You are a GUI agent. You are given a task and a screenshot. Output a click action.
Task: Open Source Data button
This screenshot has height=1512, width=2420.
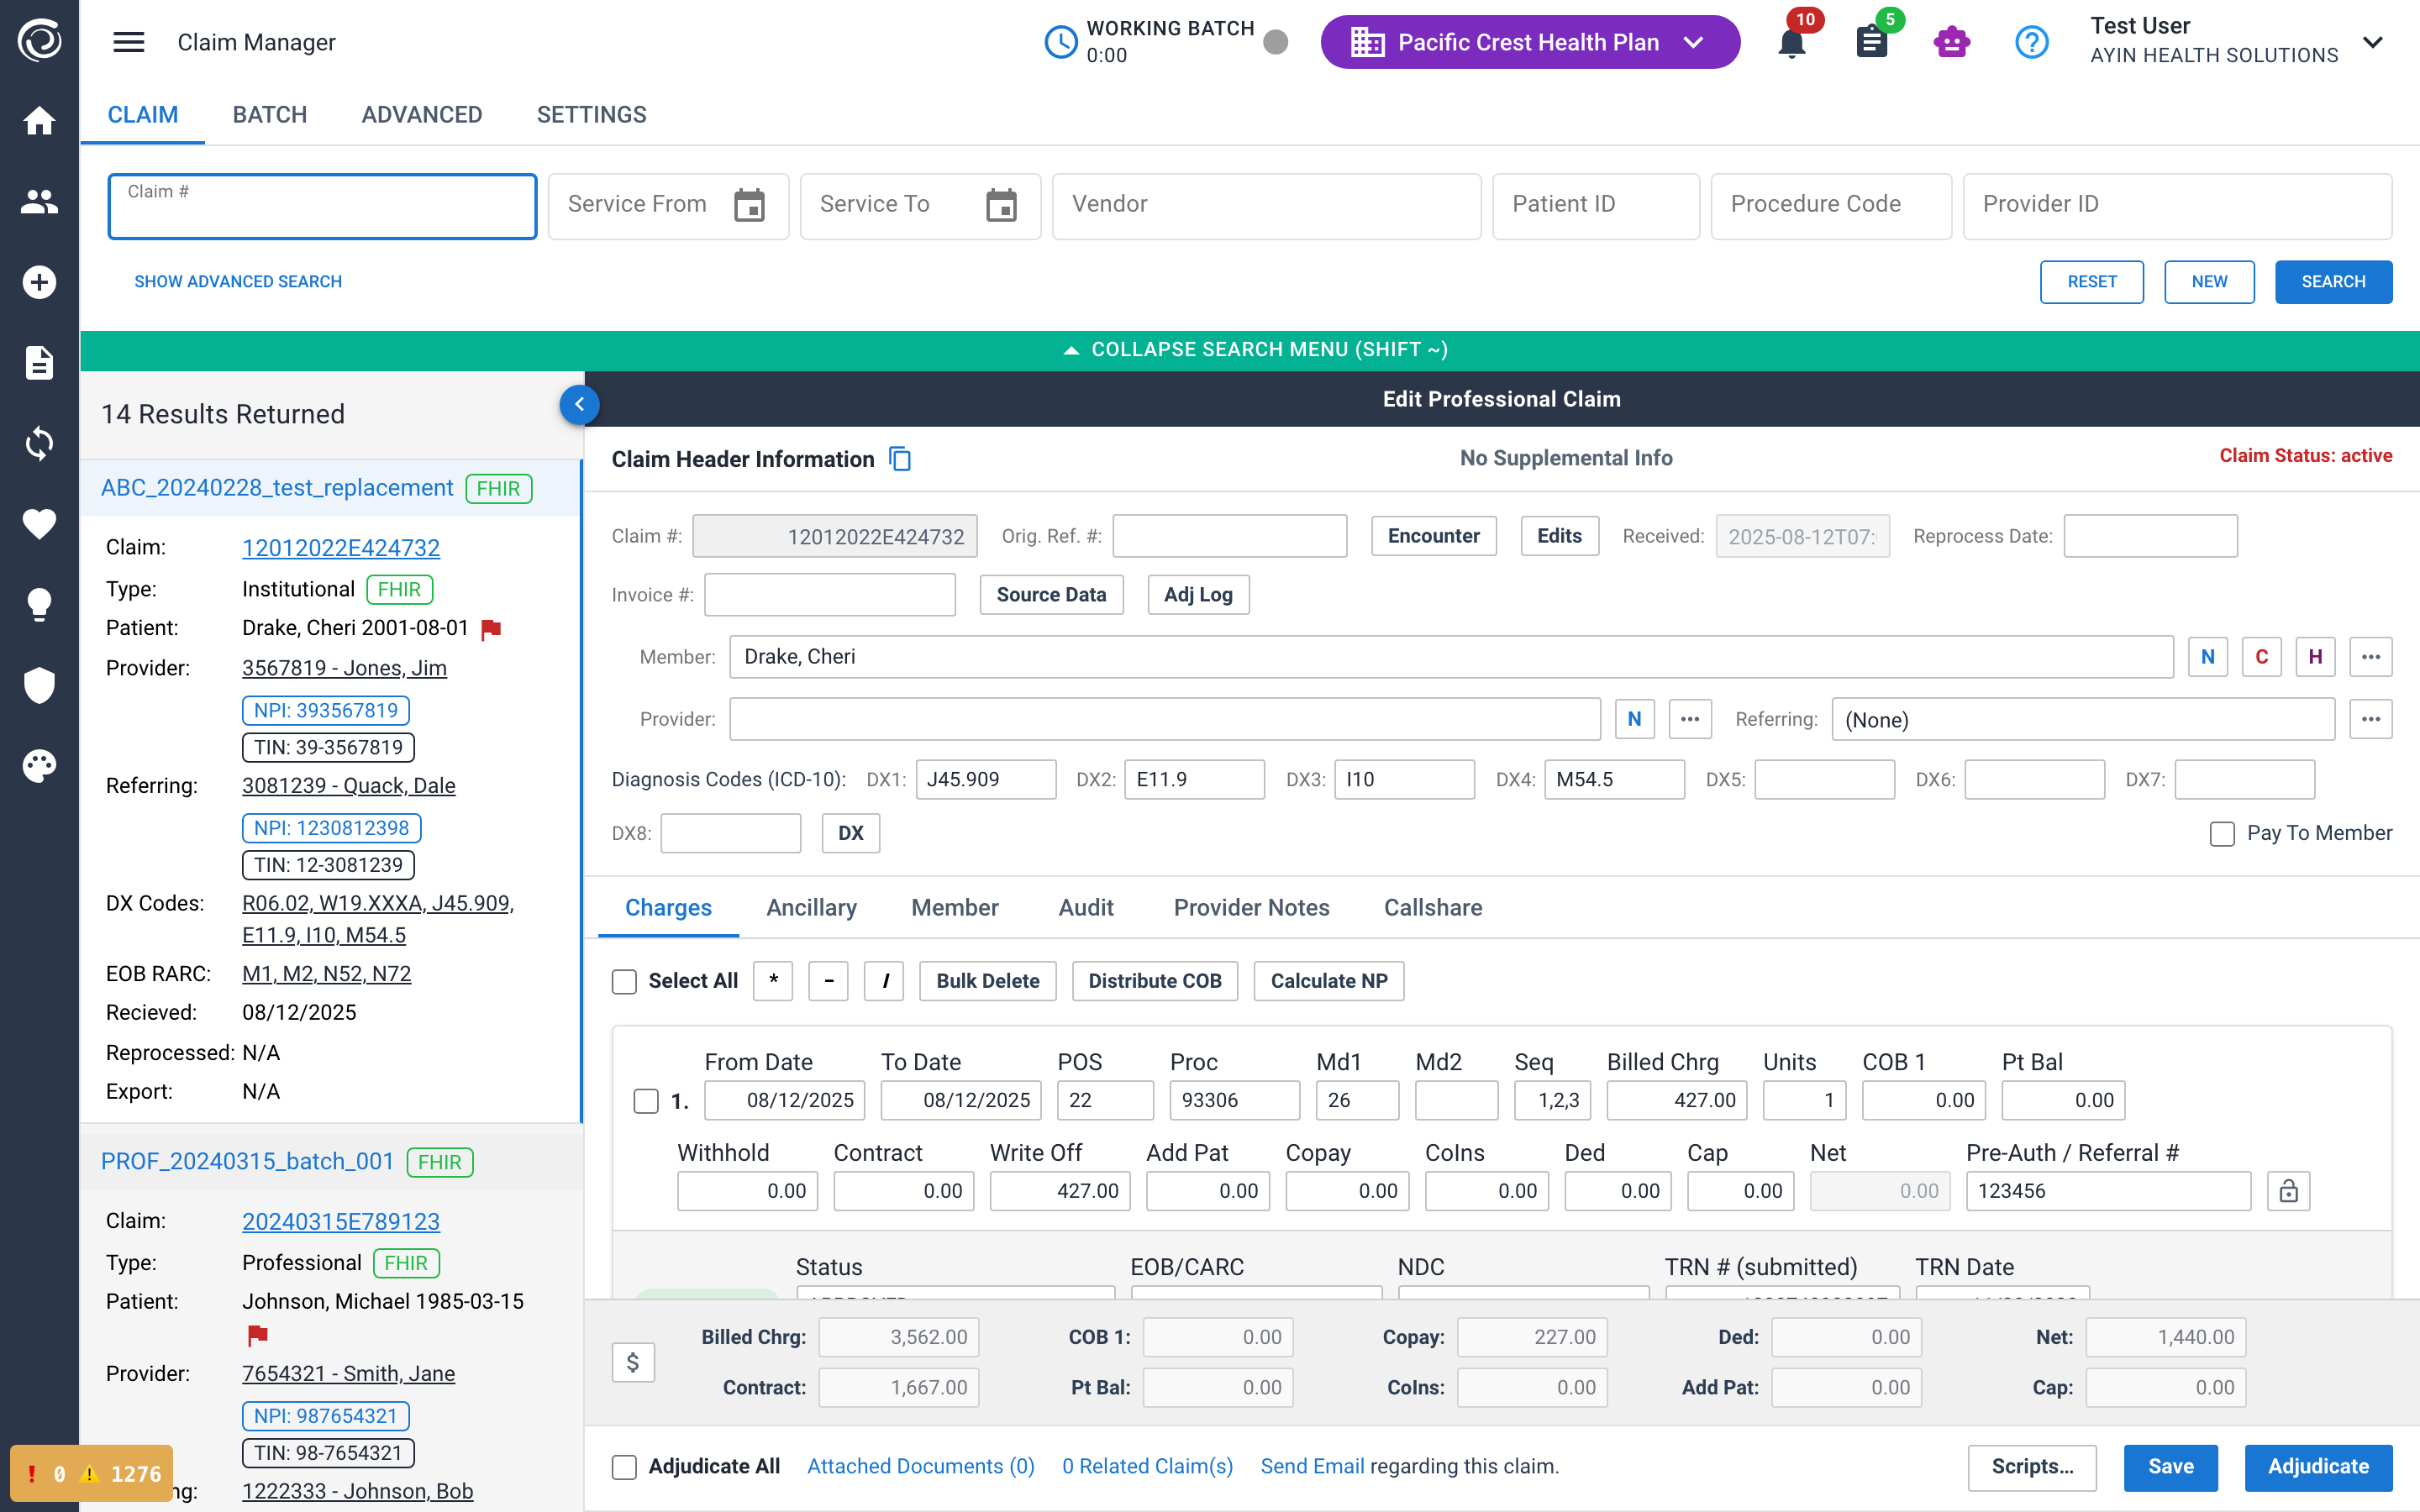pos(1051,595)
